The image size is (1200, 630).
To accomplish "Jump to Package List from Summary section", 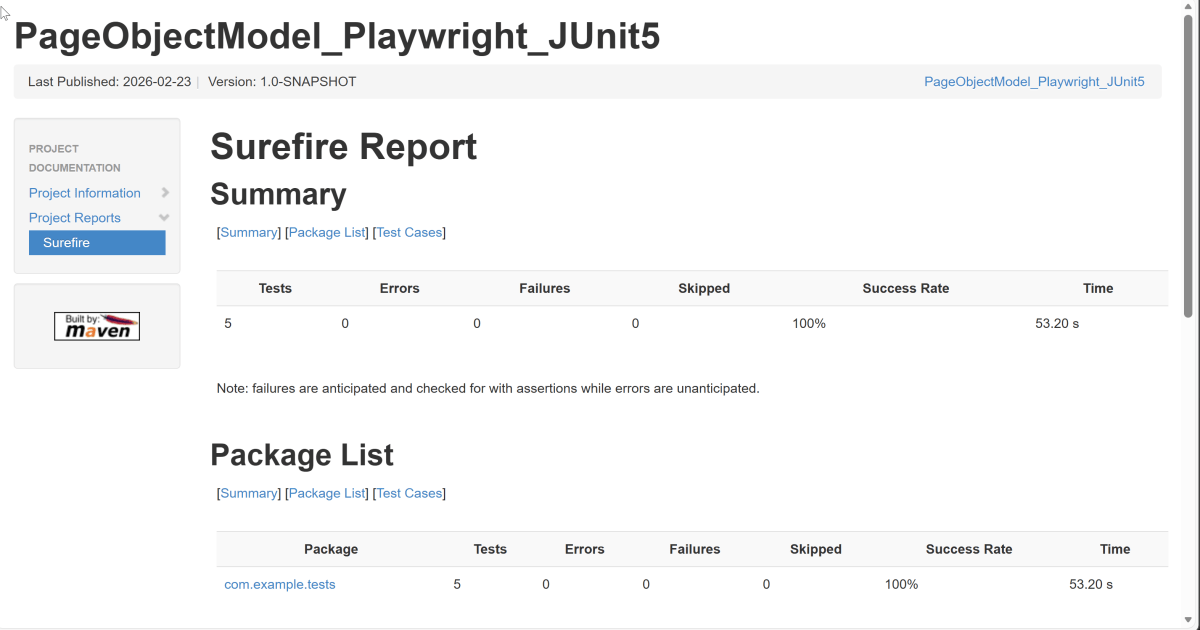I will (327, 232).
